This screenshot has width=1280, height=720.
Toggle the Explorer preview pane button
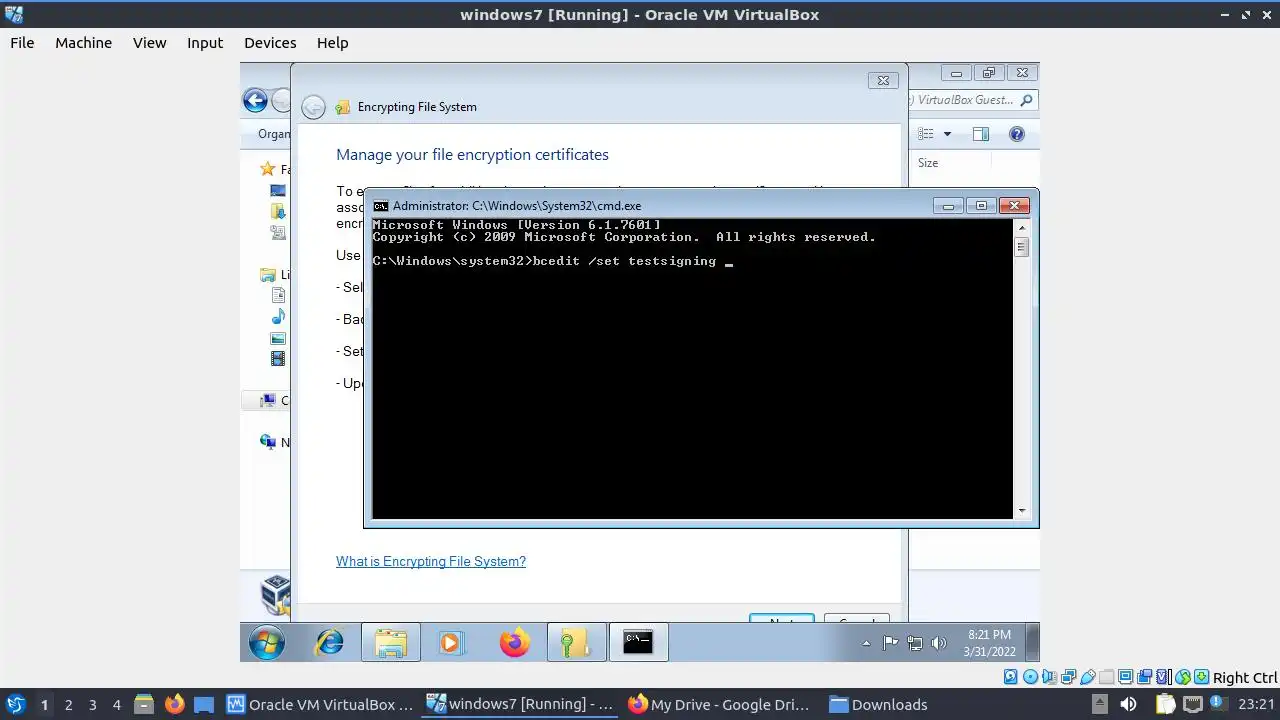[981, 134]
